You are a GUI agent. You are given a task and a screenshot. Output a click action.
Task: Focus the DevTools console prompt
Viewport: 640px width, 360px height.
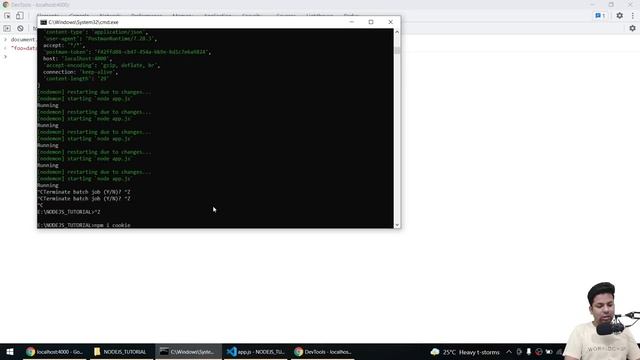(320, 56)
